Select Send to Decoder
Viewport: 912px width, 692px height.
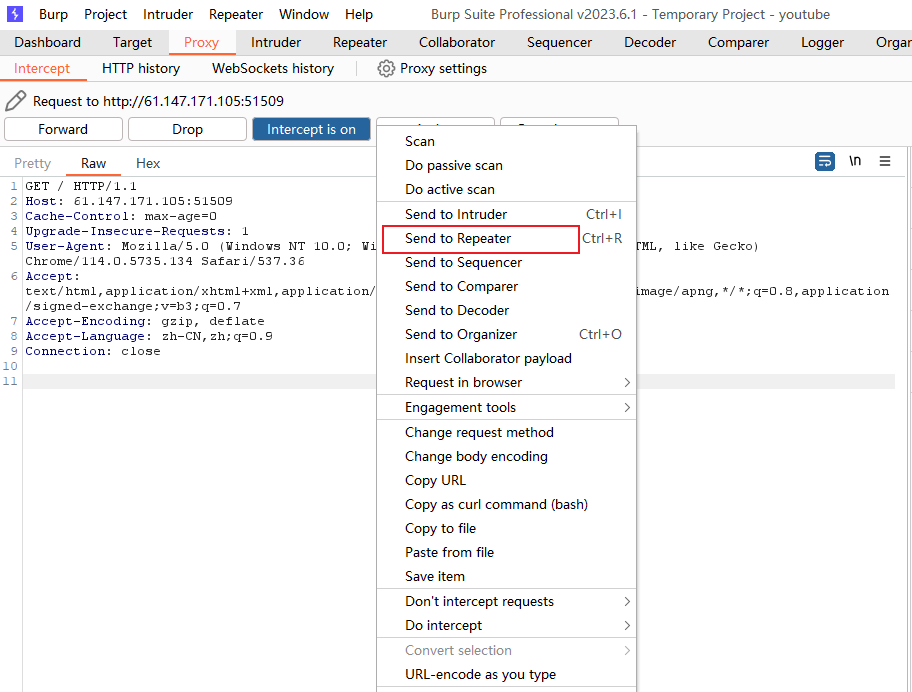506,311
